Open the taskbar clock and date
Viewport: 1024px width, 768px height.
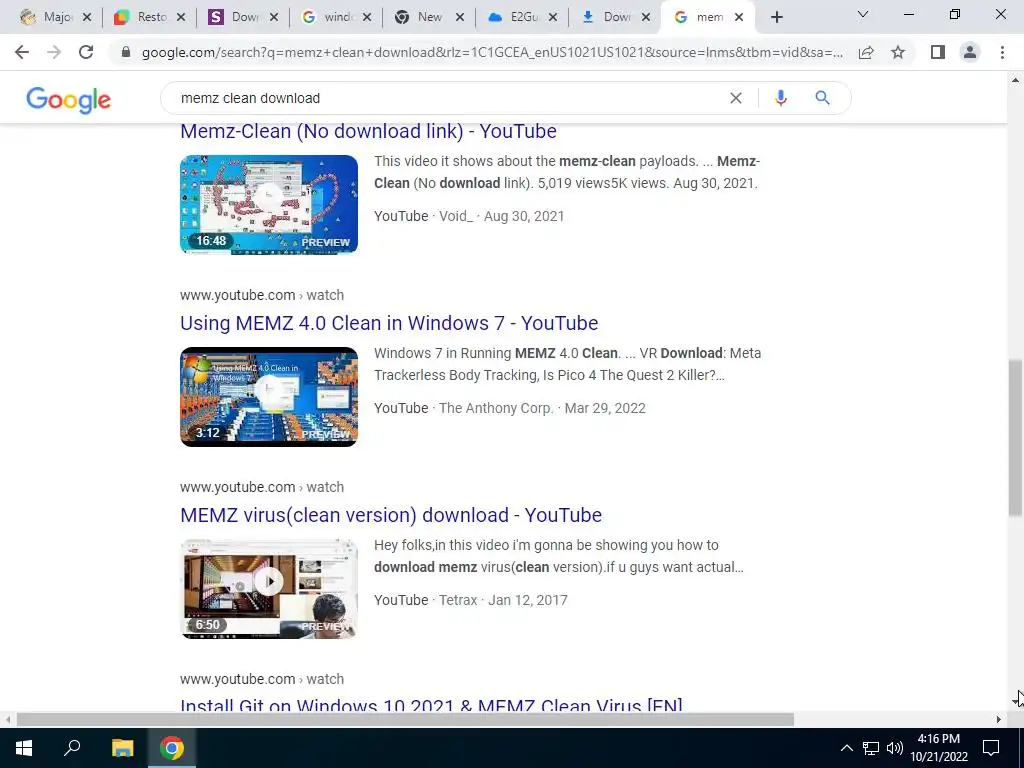pyautogui.click(x=938, y=748)
